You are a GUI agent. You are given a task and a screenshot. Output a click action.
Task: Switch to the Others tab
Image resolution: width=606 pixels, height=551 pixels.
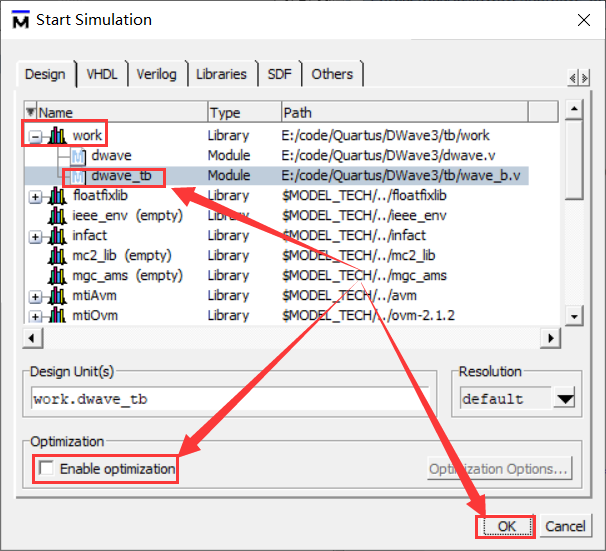pyautogui.click(x=332, y=74)
